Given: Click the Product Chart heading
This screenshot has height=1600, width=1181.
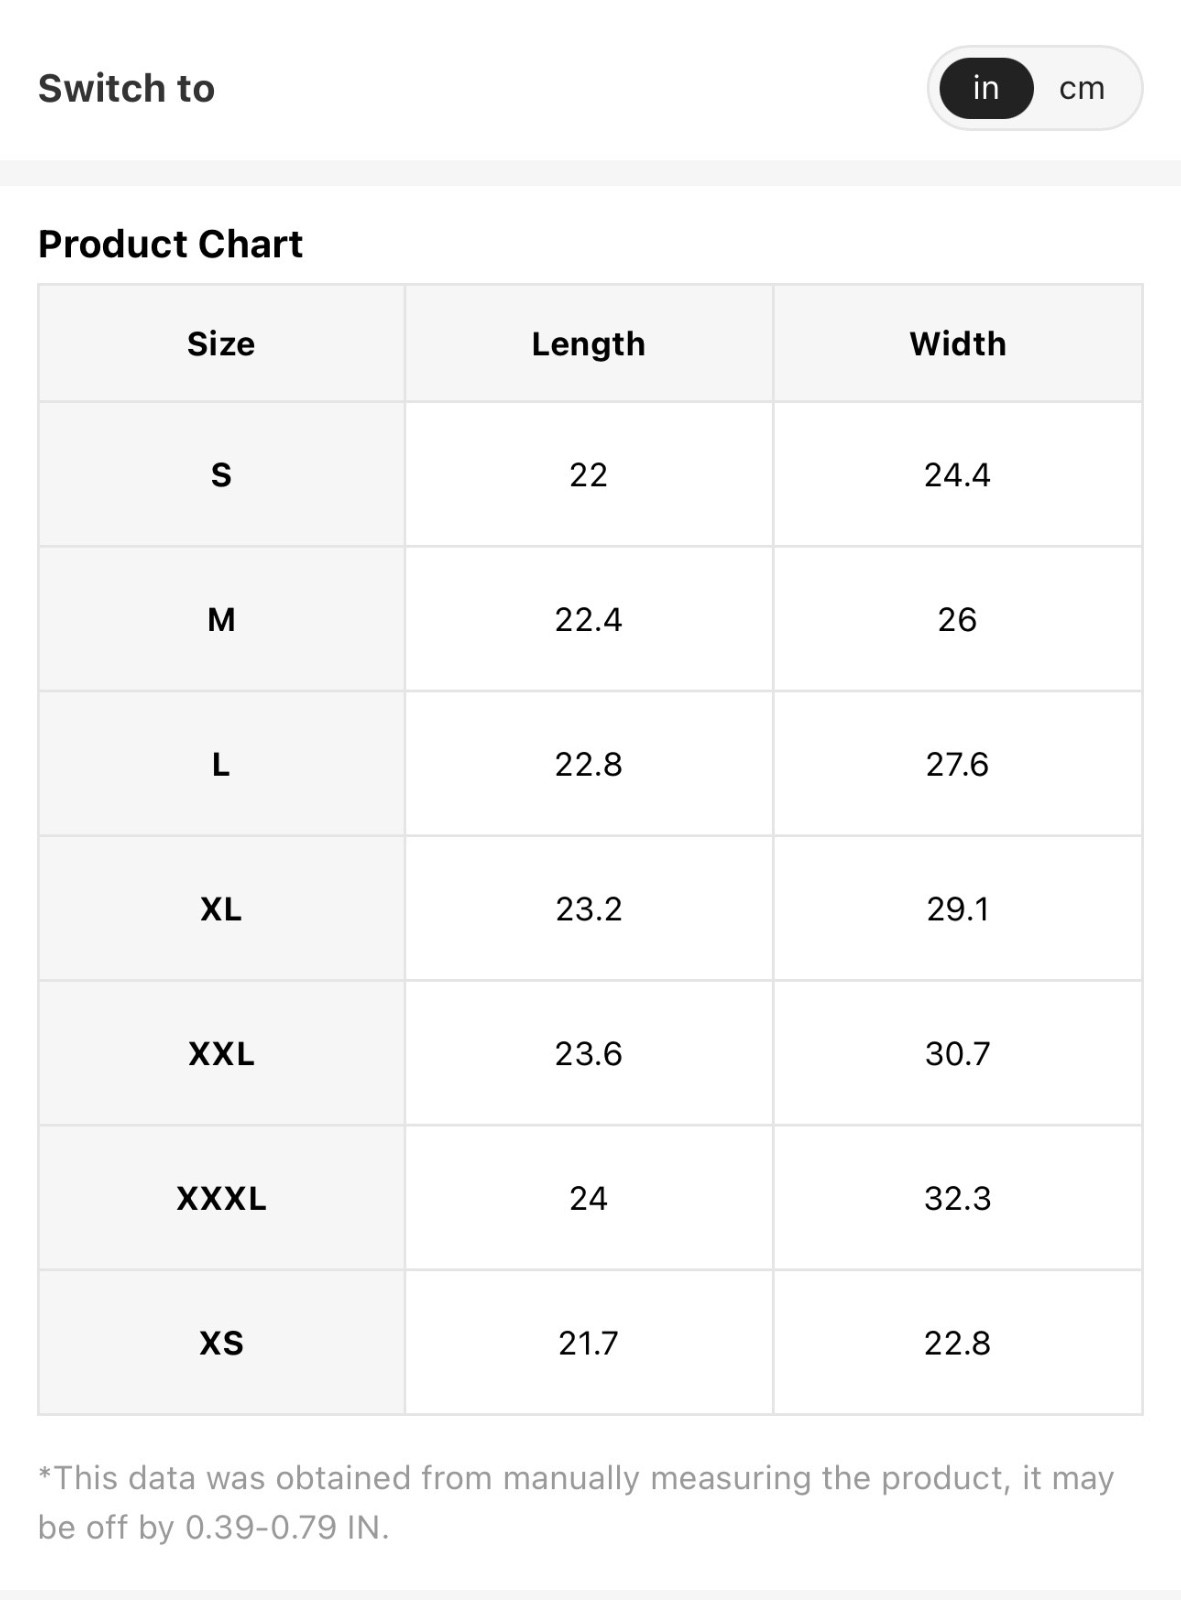Looking at the screenshot, I should (x=171, y=244).
